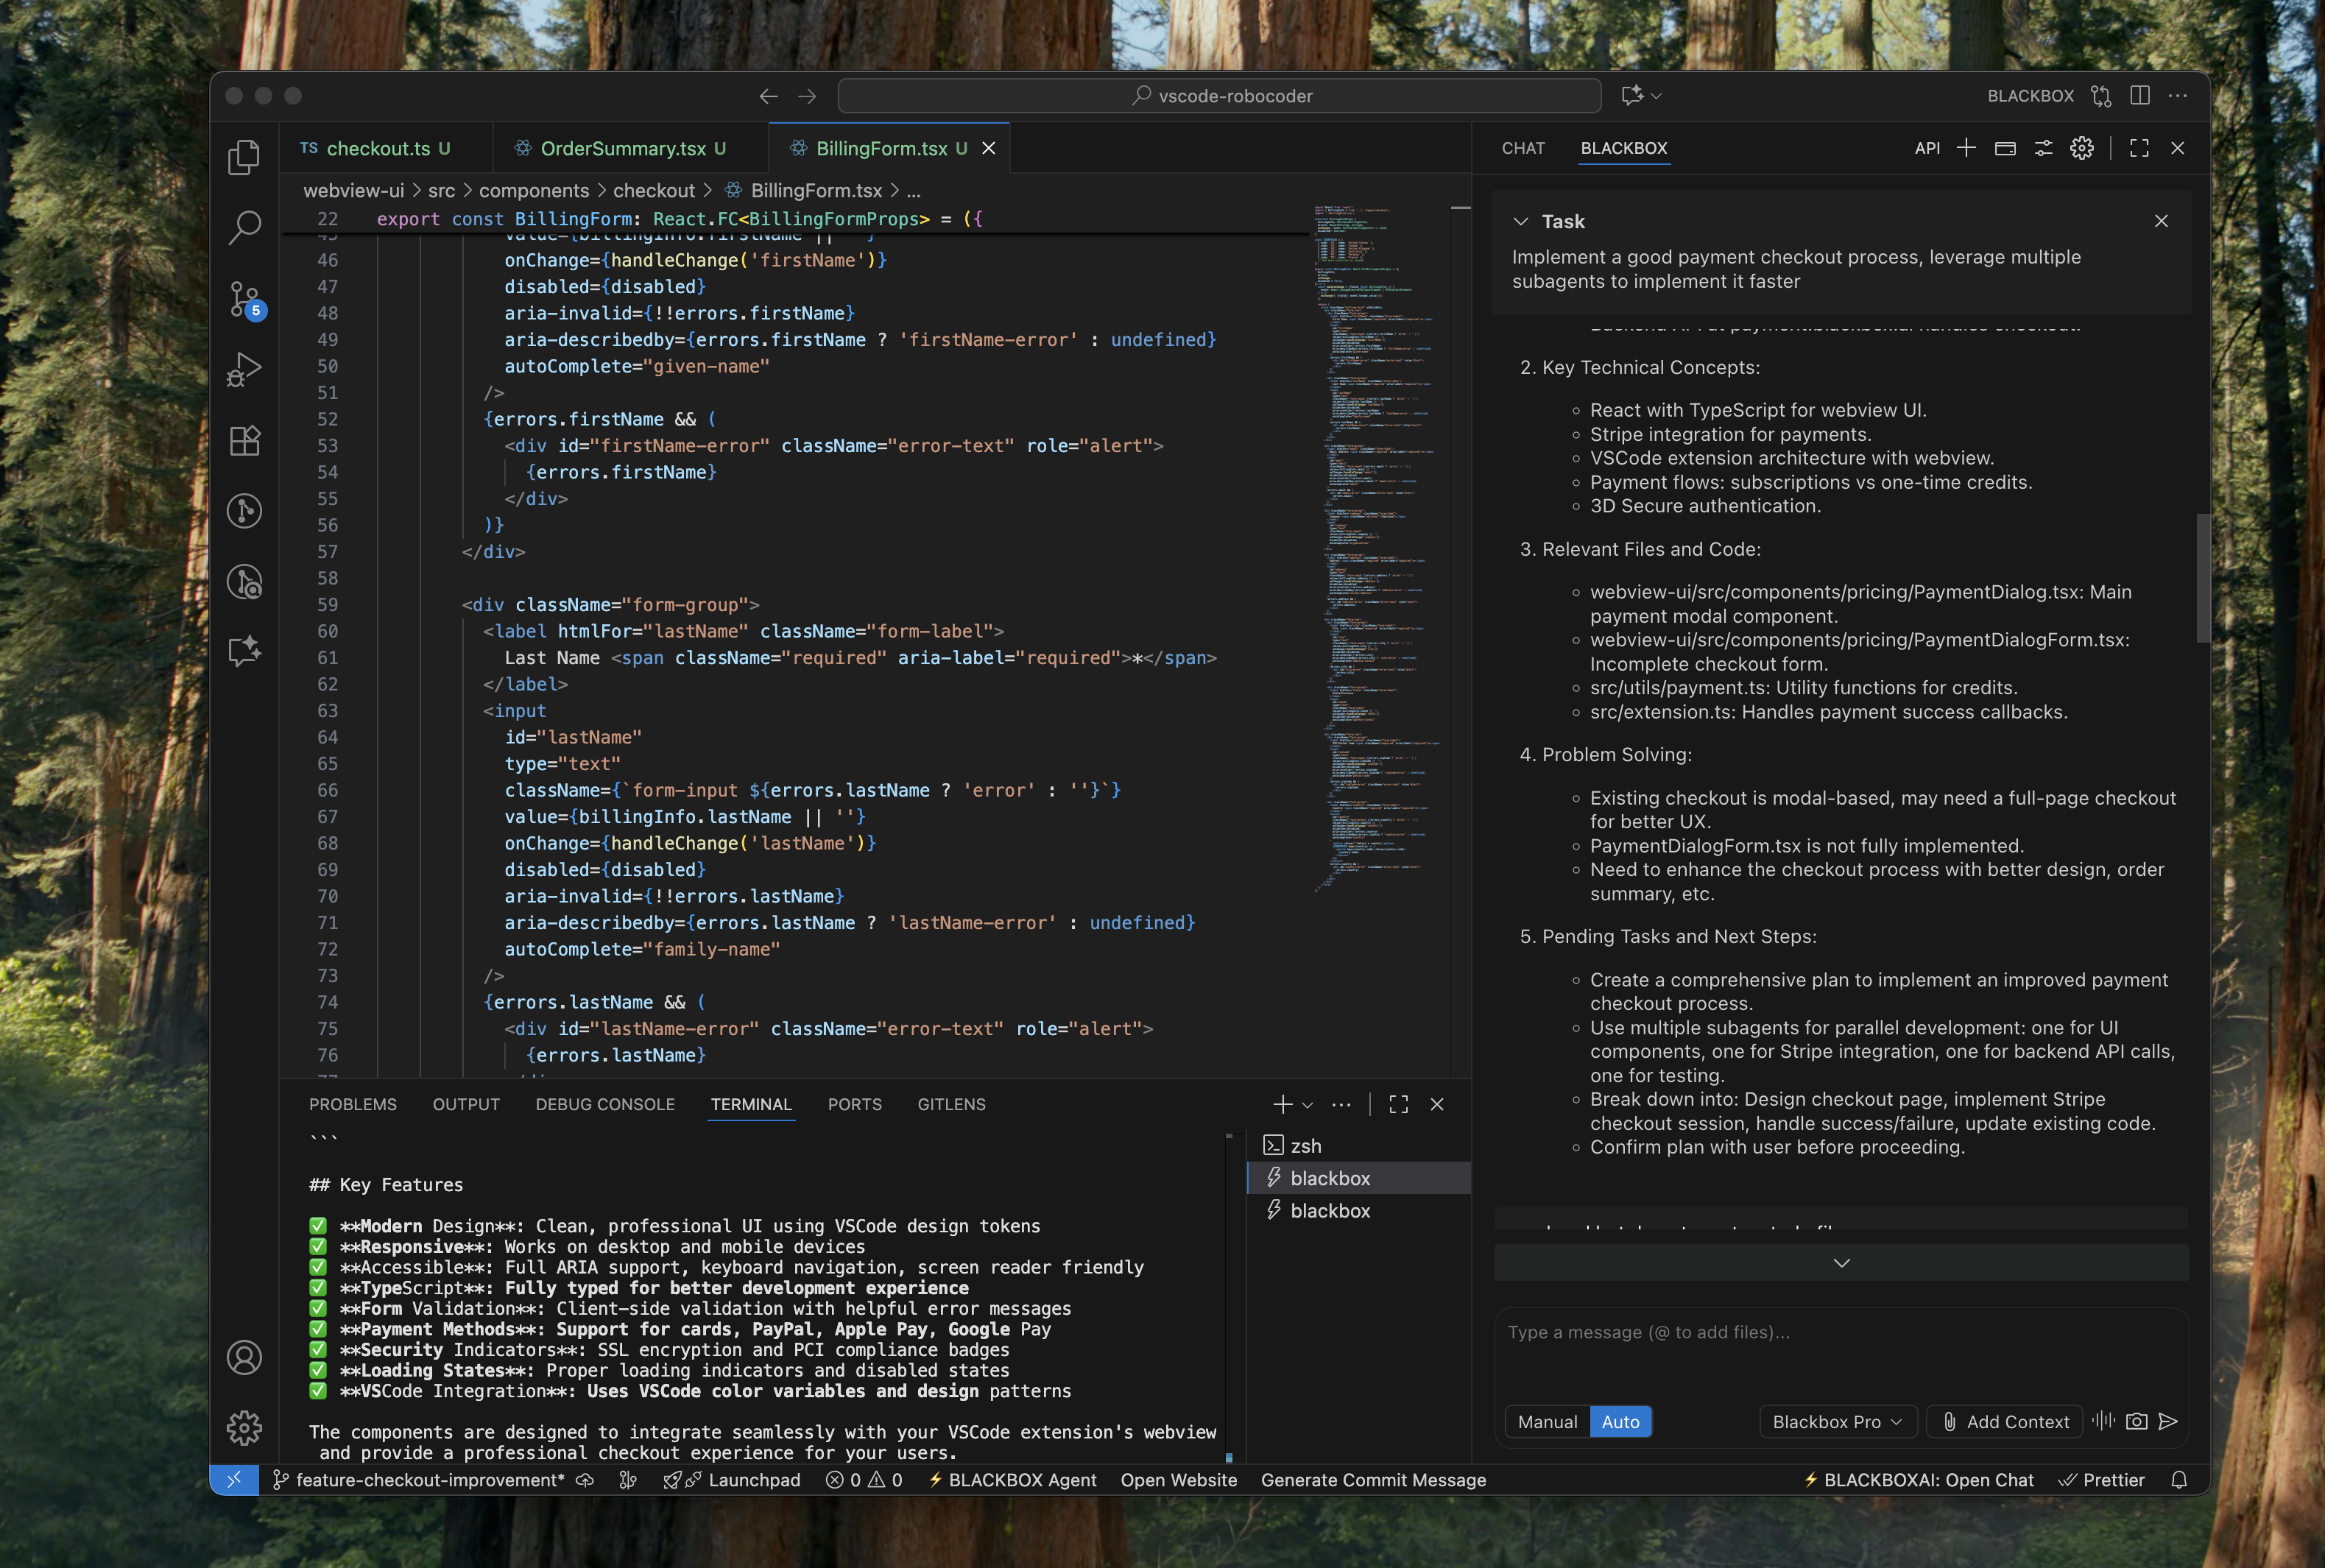Click Generate Commit Message in status bar
The height and width of the screenshot is (1568, 2325).
coord(1372,1480)
